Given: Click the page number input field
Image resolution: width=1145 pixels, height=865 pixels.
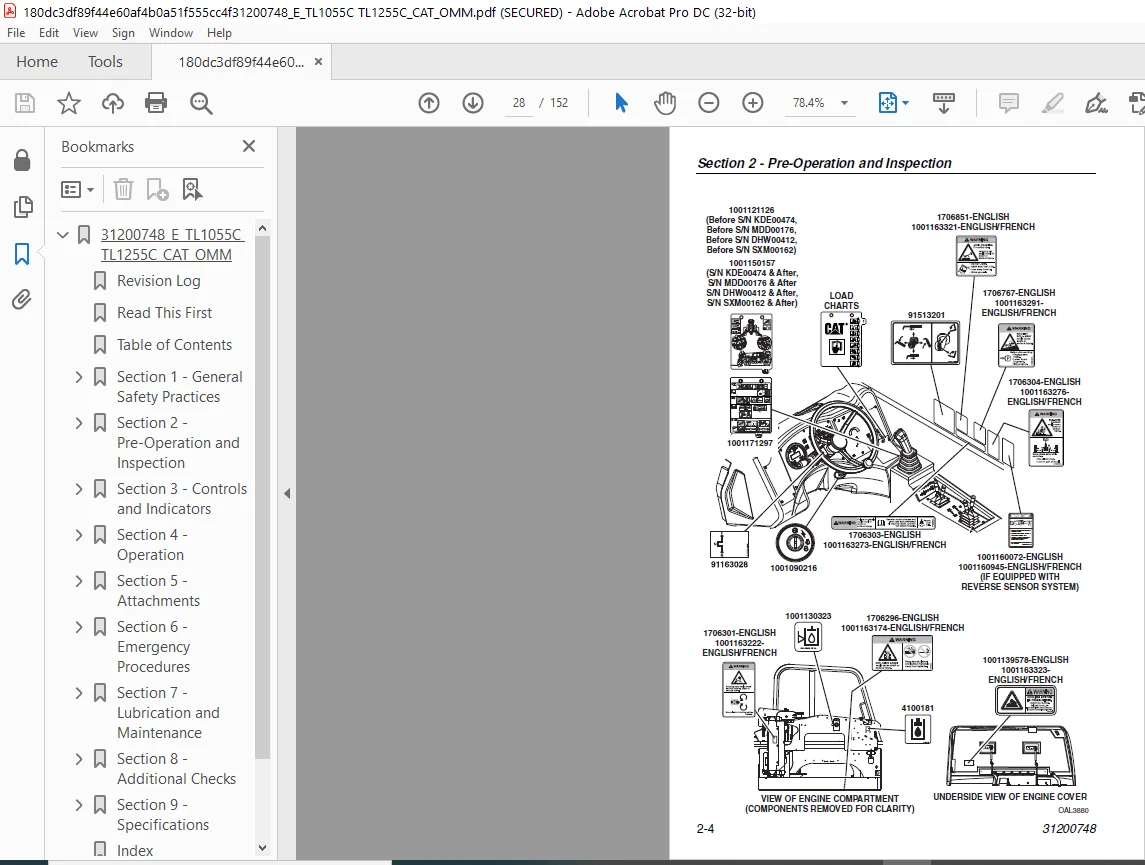Looking at the screenshot, I should [x=518, y=103].
